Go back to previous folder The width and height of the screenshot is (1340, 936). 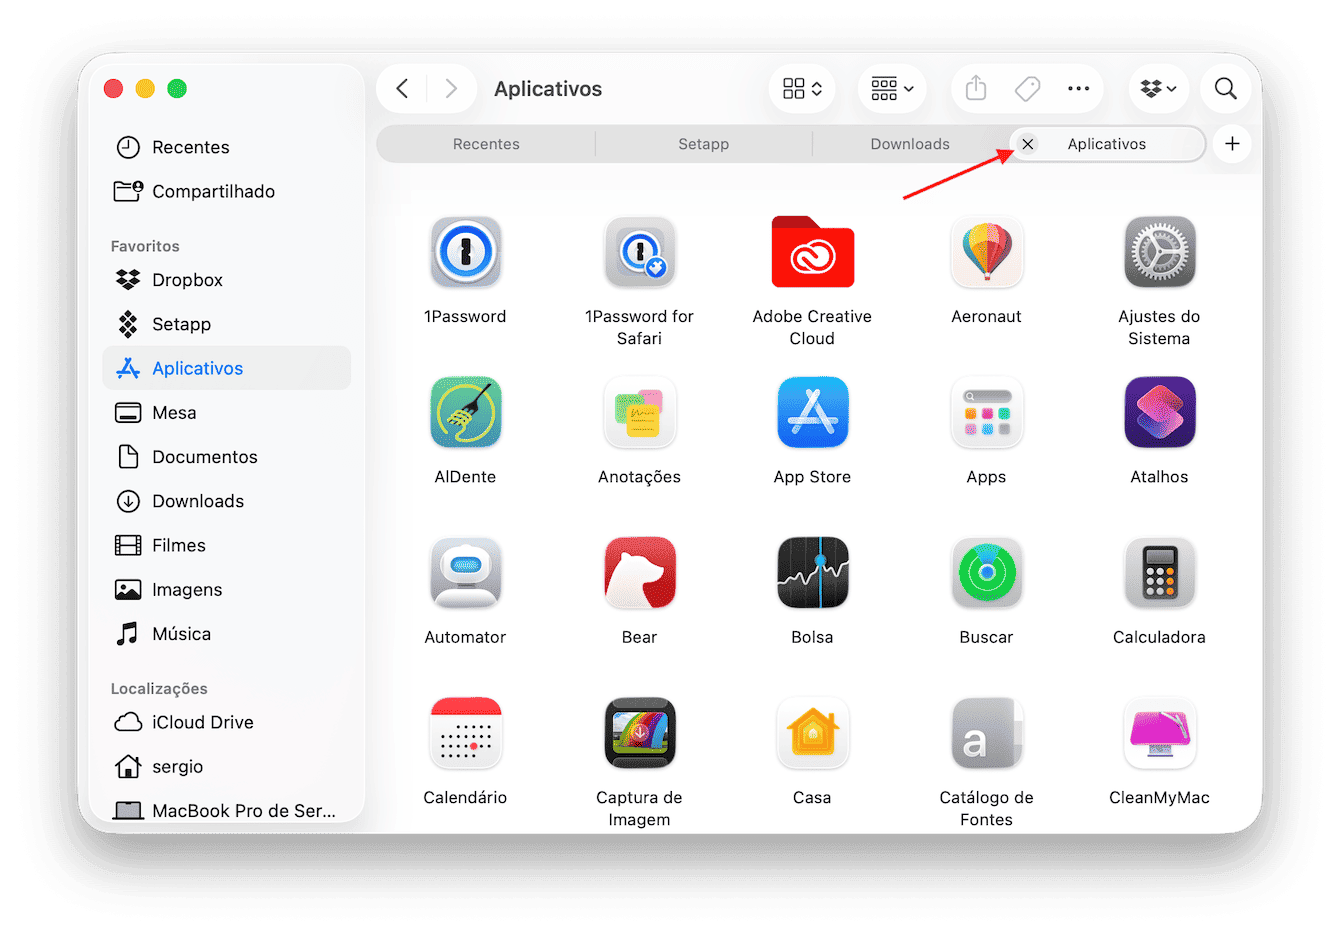point(402,89)
